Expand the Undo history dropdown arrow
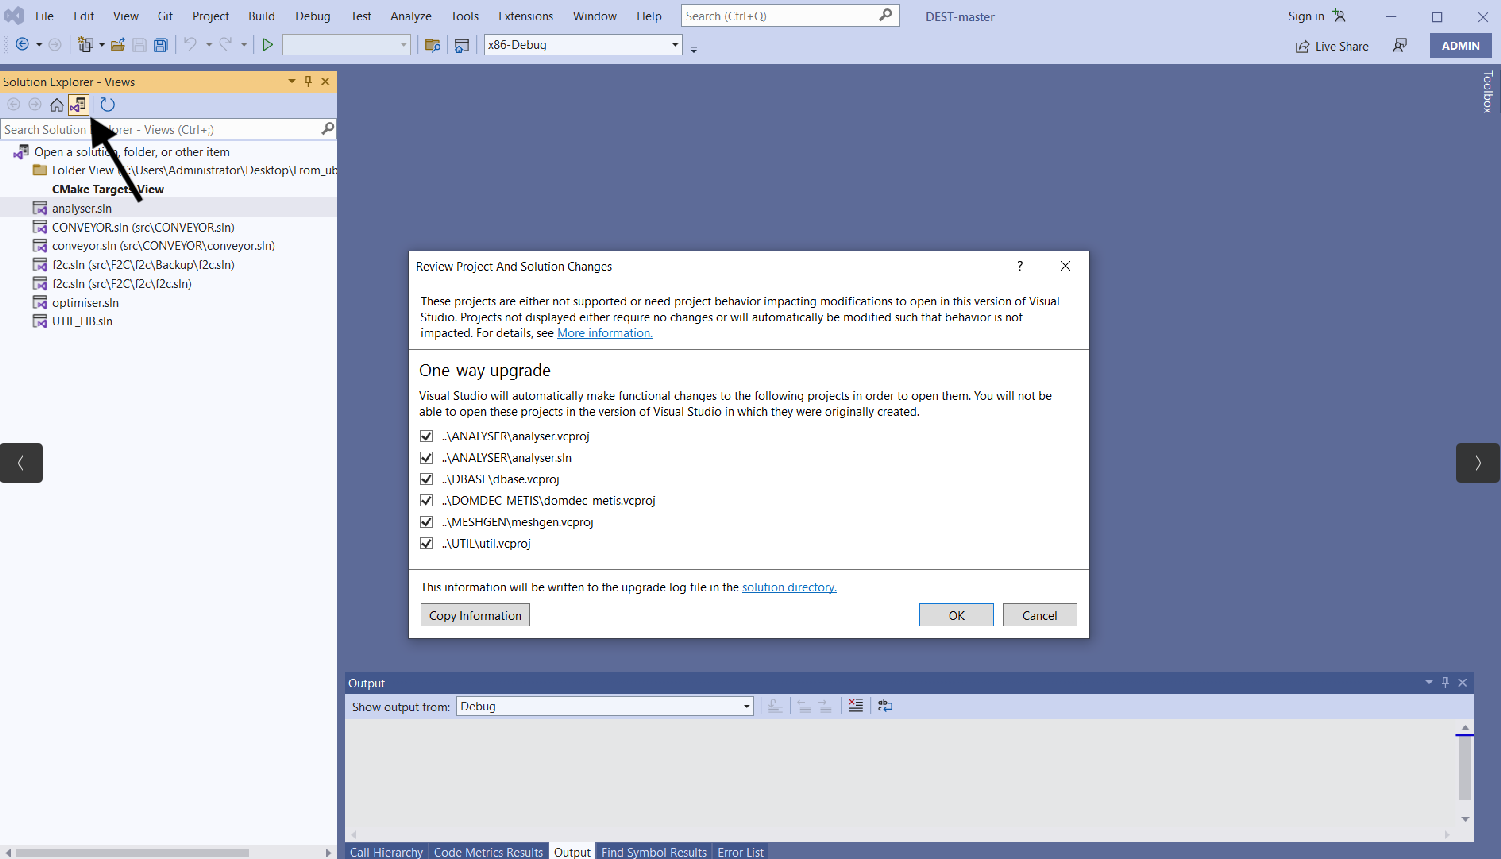 [x=208, y=45]
